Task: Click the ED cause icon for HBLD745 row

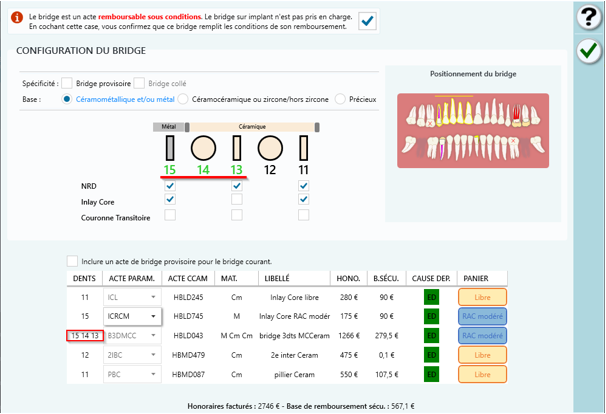Action: pos(431,316)
